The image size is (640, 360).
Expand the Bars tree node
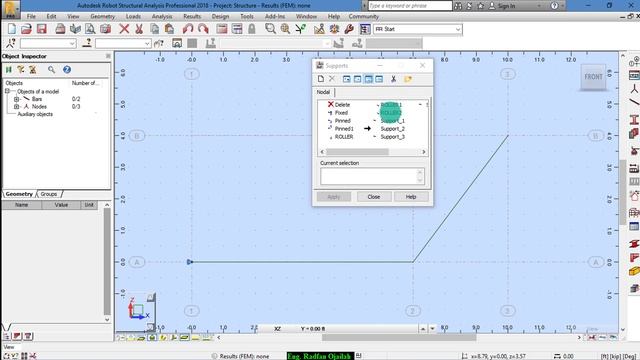coord(16,99)
